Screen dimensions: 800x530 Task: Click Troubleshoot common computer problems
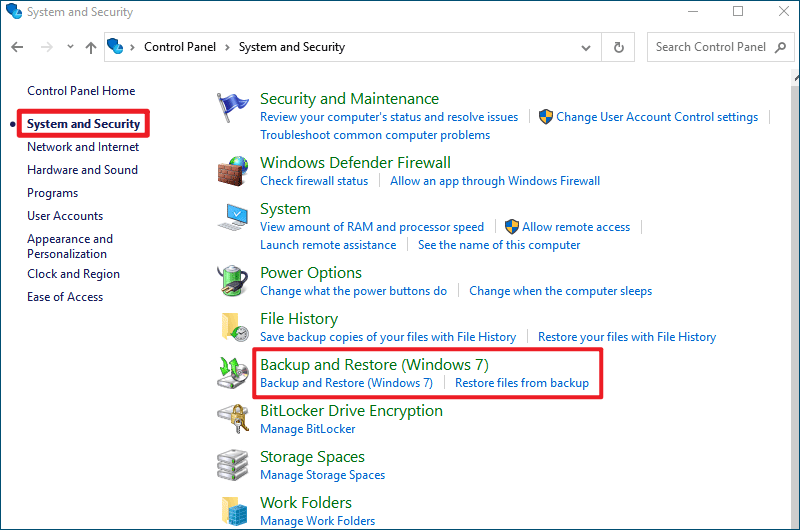(x=375, y=135)
